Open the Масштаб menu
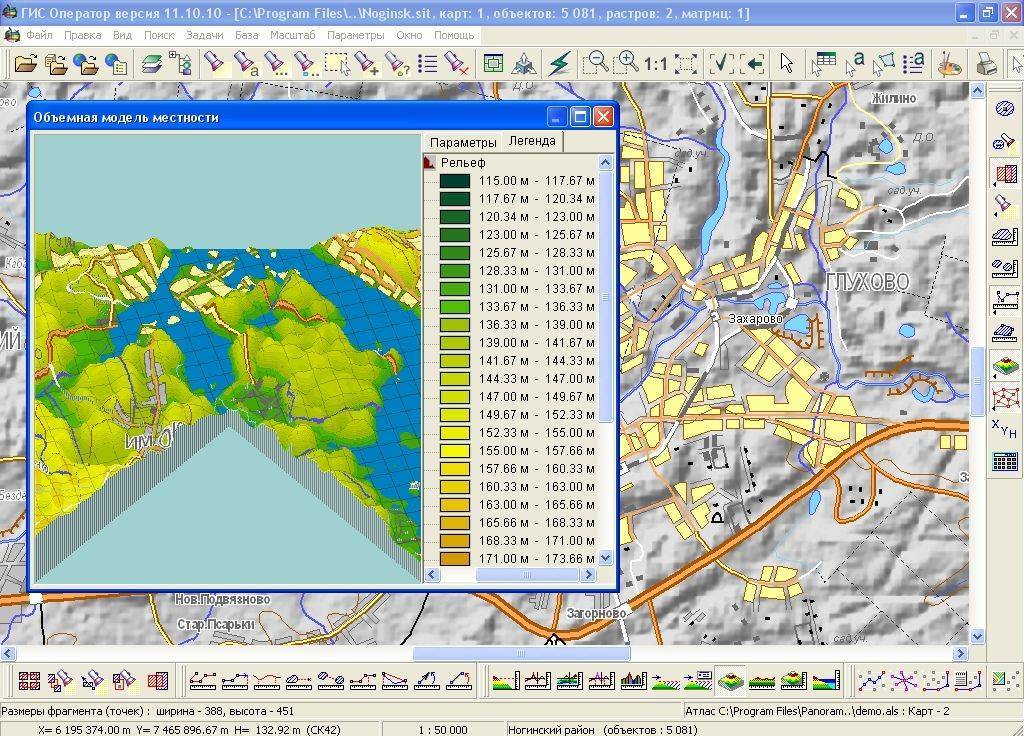Image resolution: width=1024 pixels, height=736 pixels. (x=293, y=35)
